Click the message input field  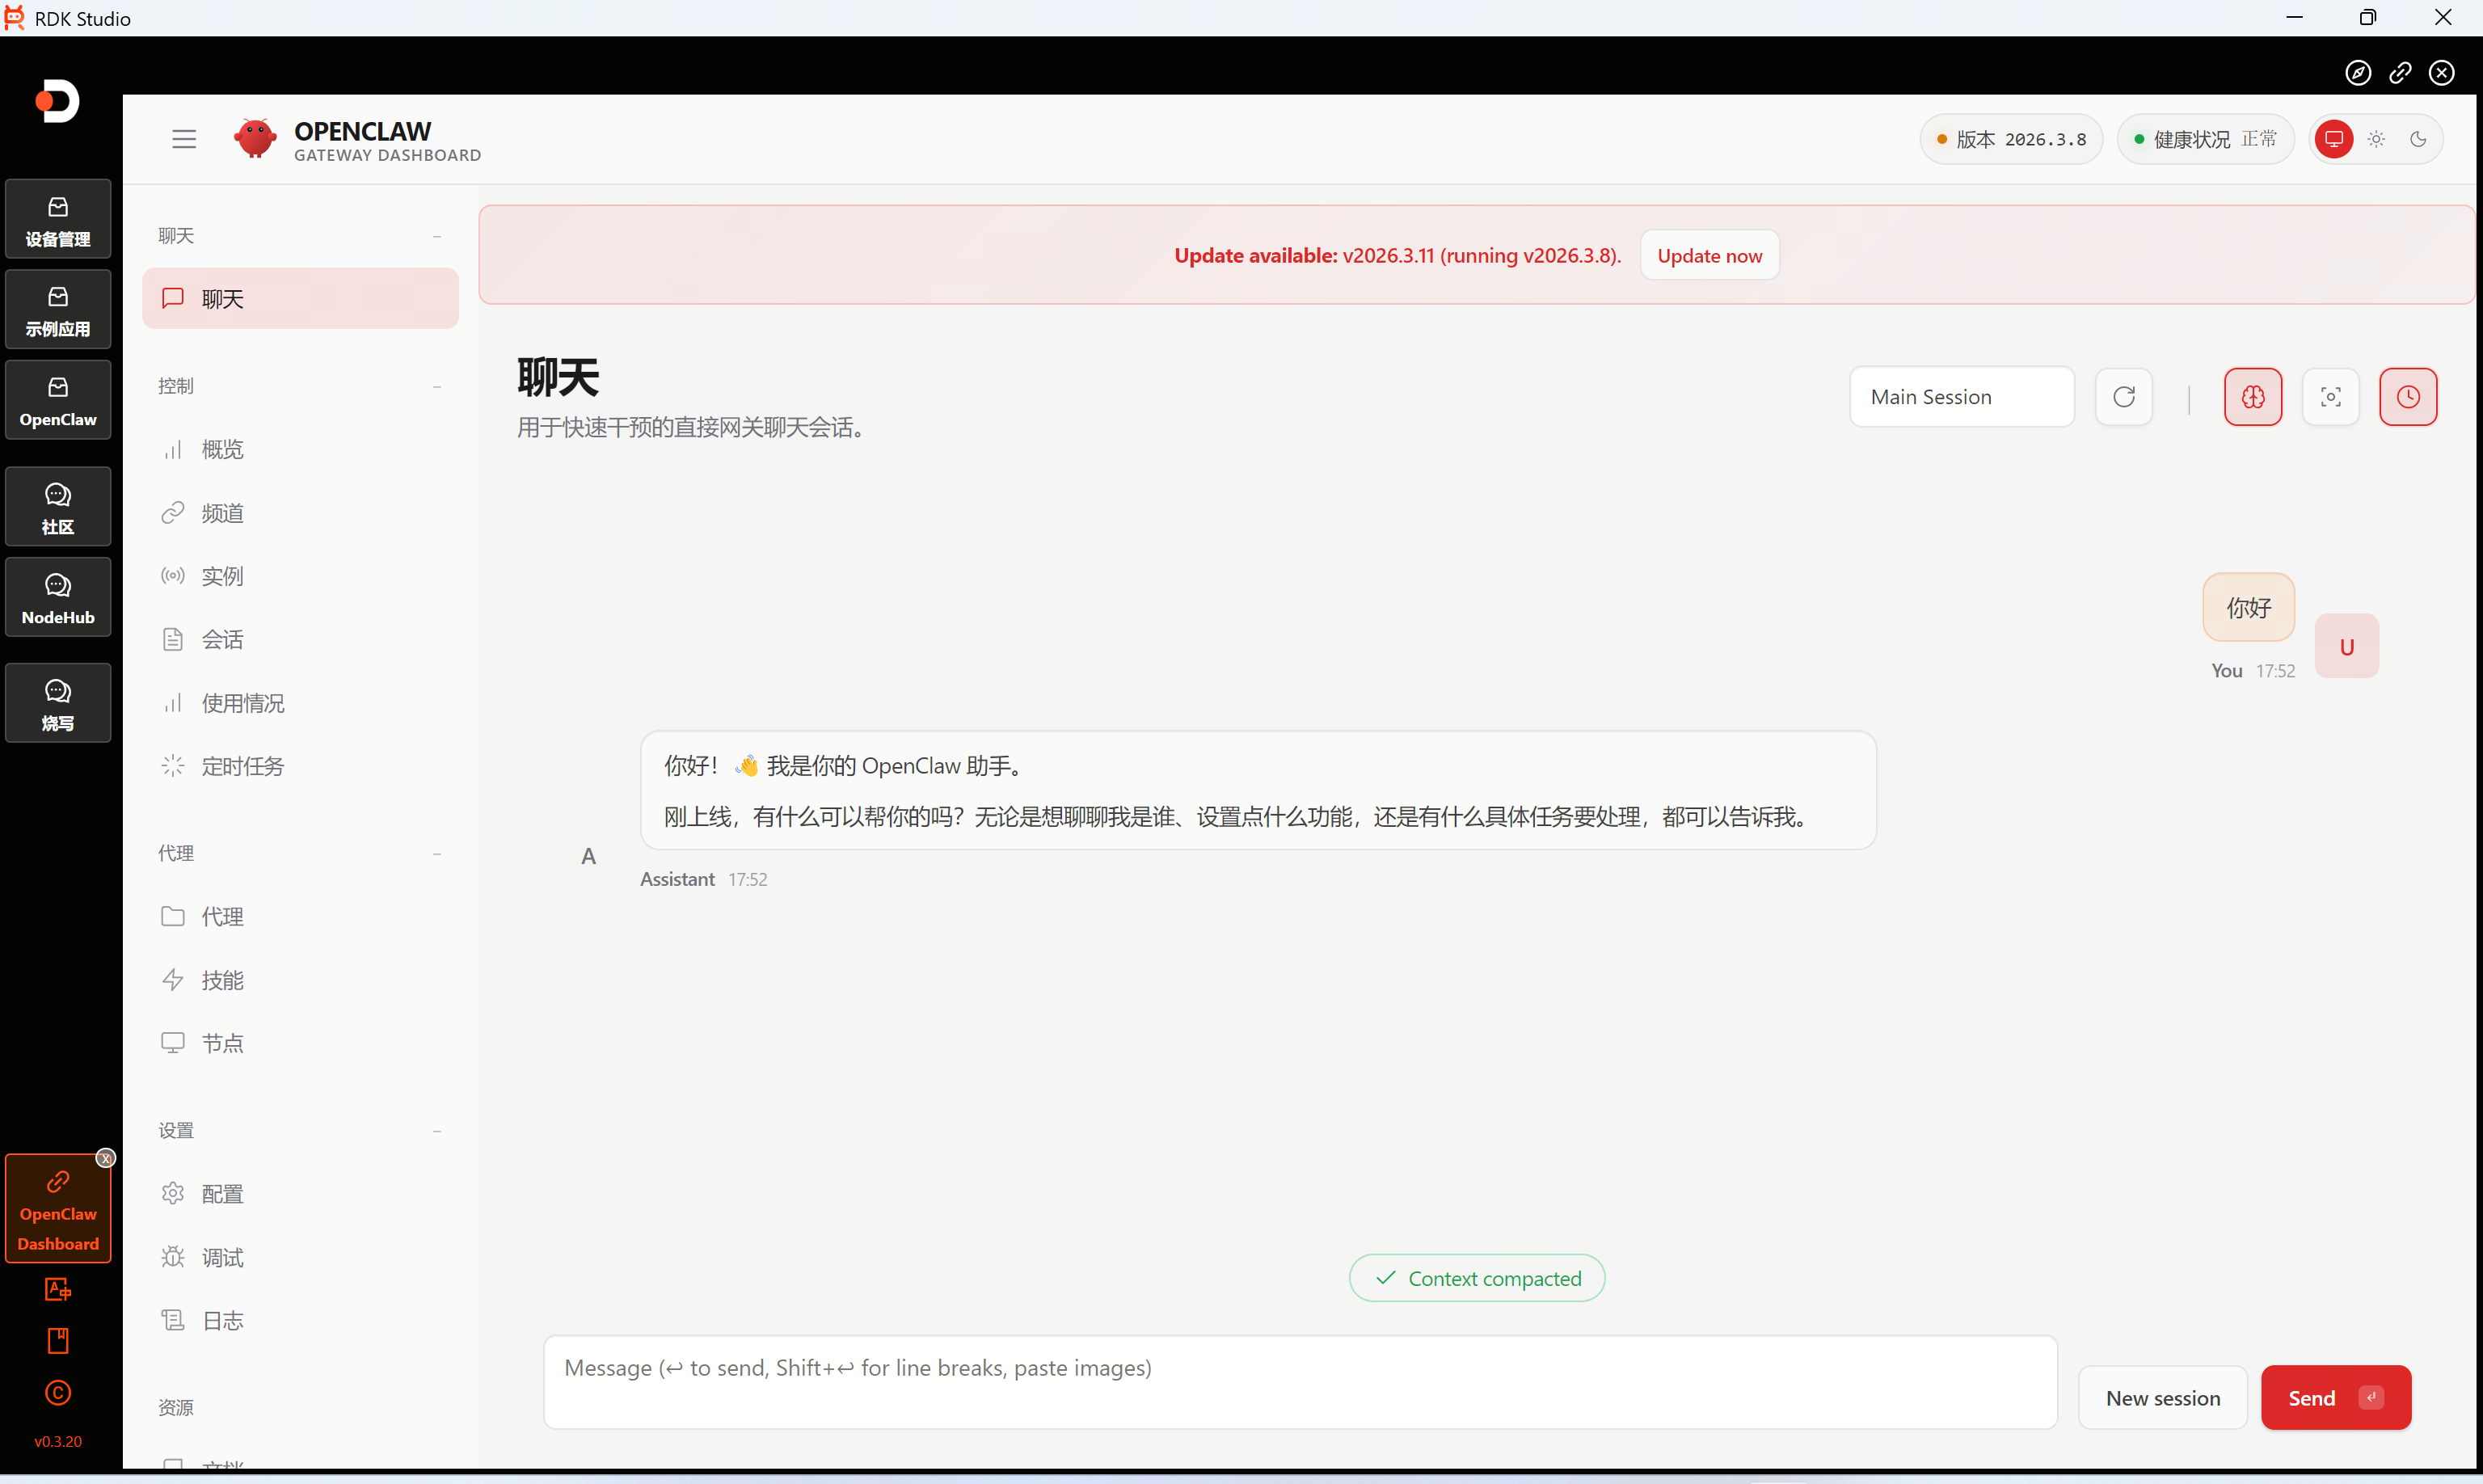click(1300, 1383)
